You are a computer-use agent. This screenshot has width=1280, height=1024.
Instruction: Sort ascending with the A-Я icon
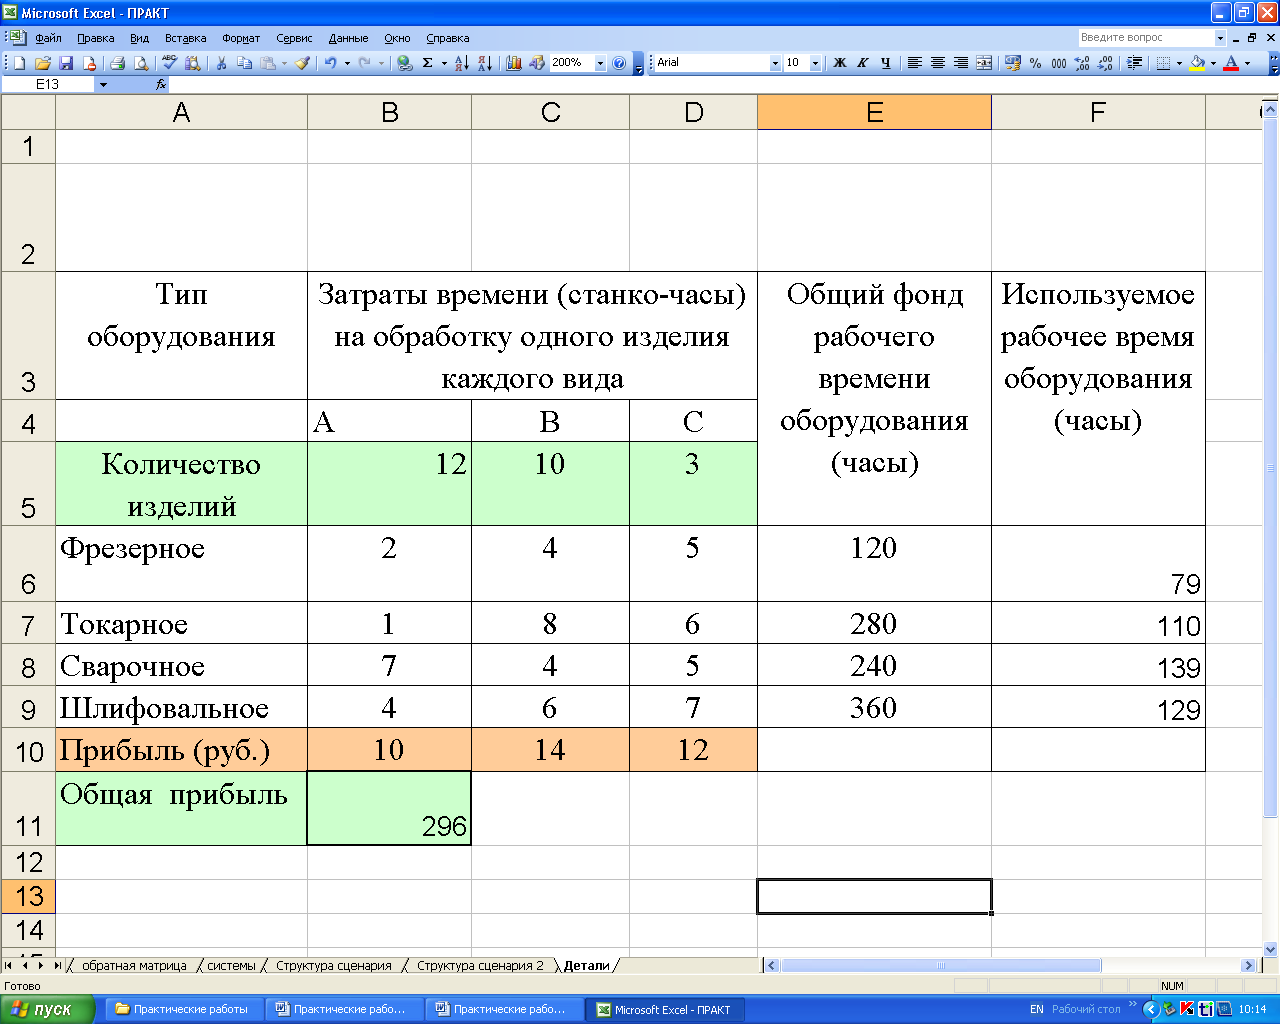(x=461, y=63)
